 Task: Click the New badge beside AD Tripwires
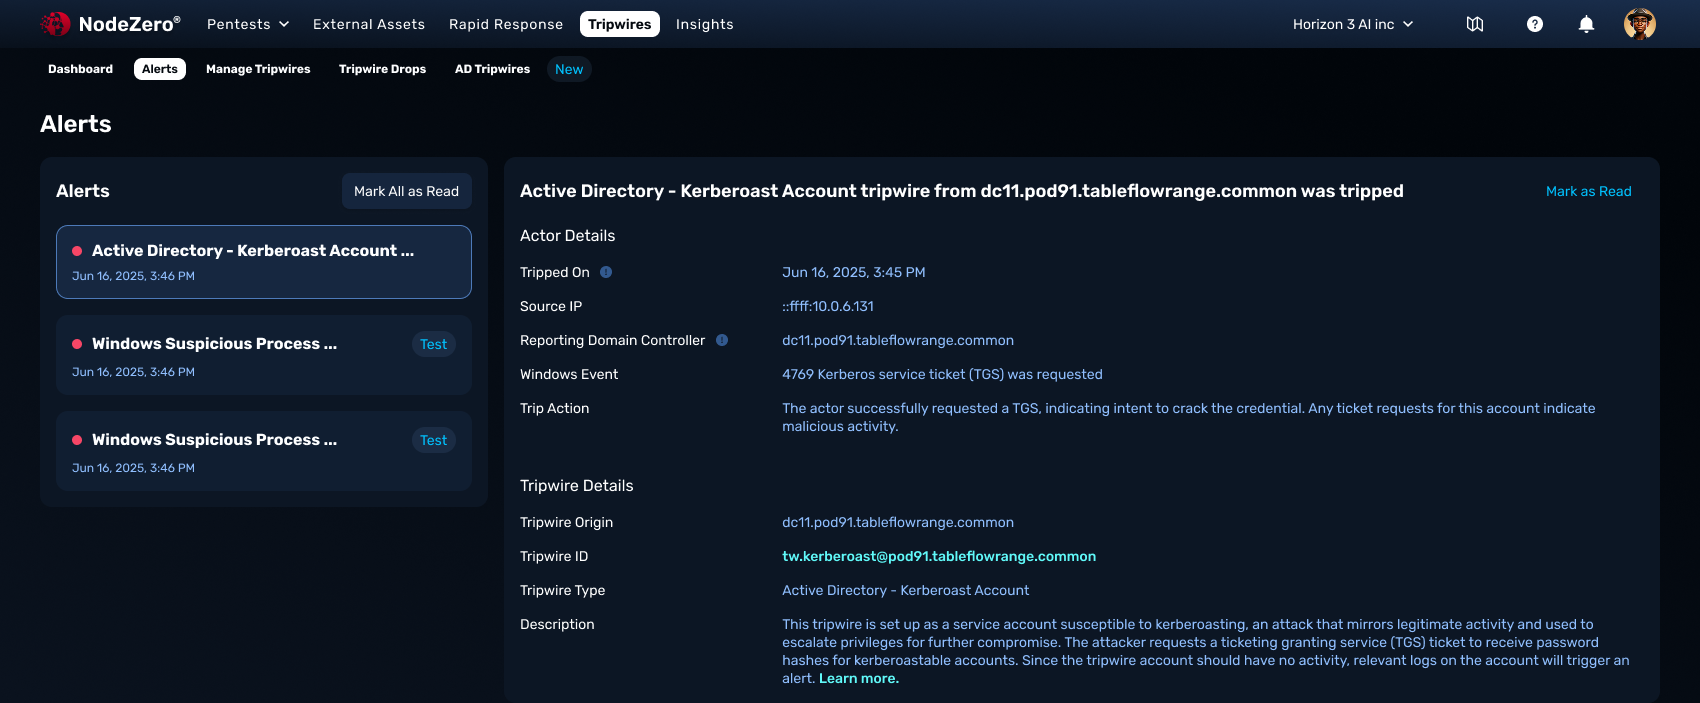[569, 69]
